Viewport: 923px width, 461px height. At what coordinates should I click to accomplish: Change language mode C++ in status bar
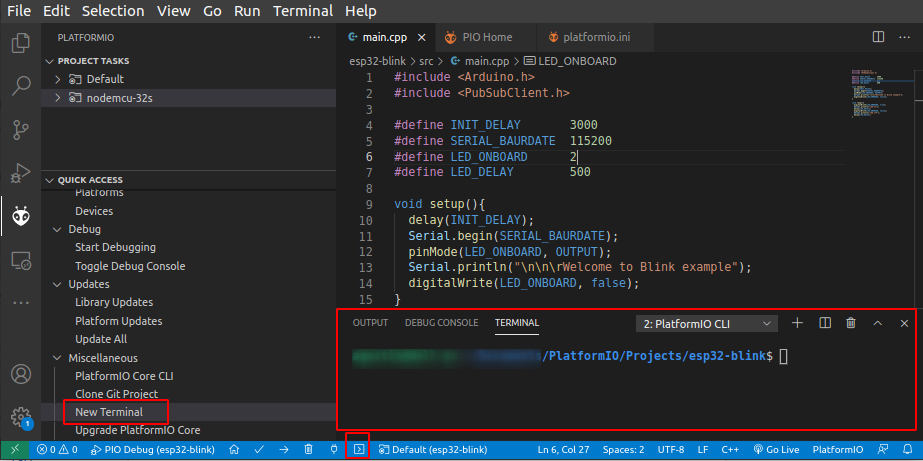[x=730, y=449]
